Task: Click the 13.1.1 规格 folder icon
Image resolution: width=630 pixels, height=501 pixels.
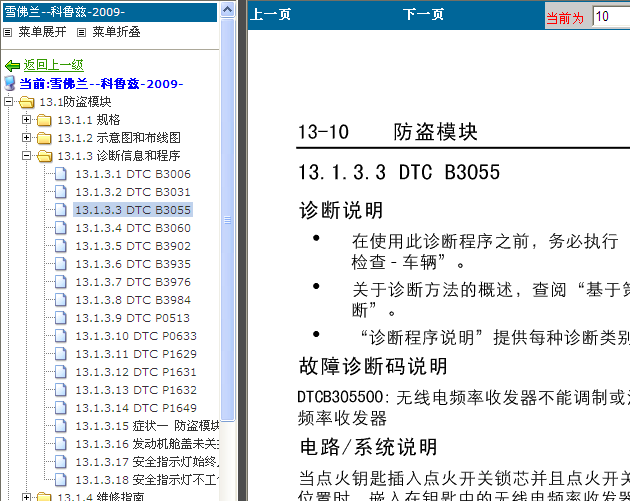Action: (44, 120)
